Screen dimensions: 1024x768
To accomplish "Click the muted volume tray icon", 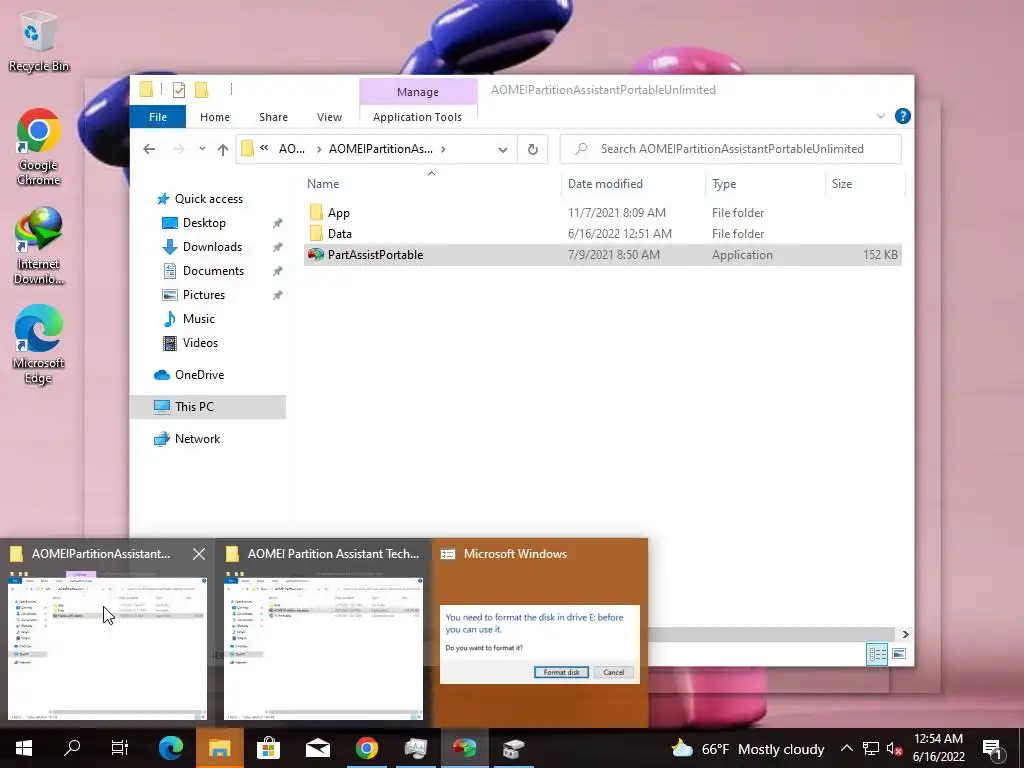I will (894, 748).
